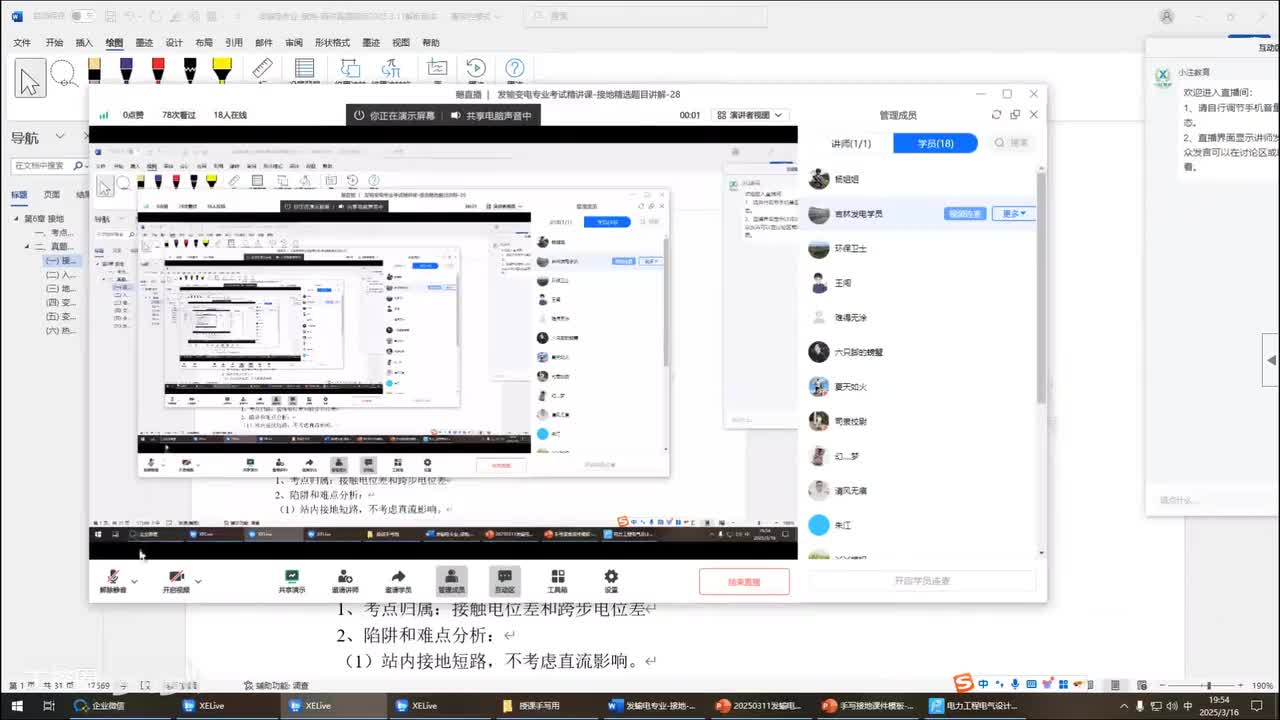This screenshot has width=1280, height=720.
Task: Refresh the 管理成员 member list
Action: click(997, 115)
